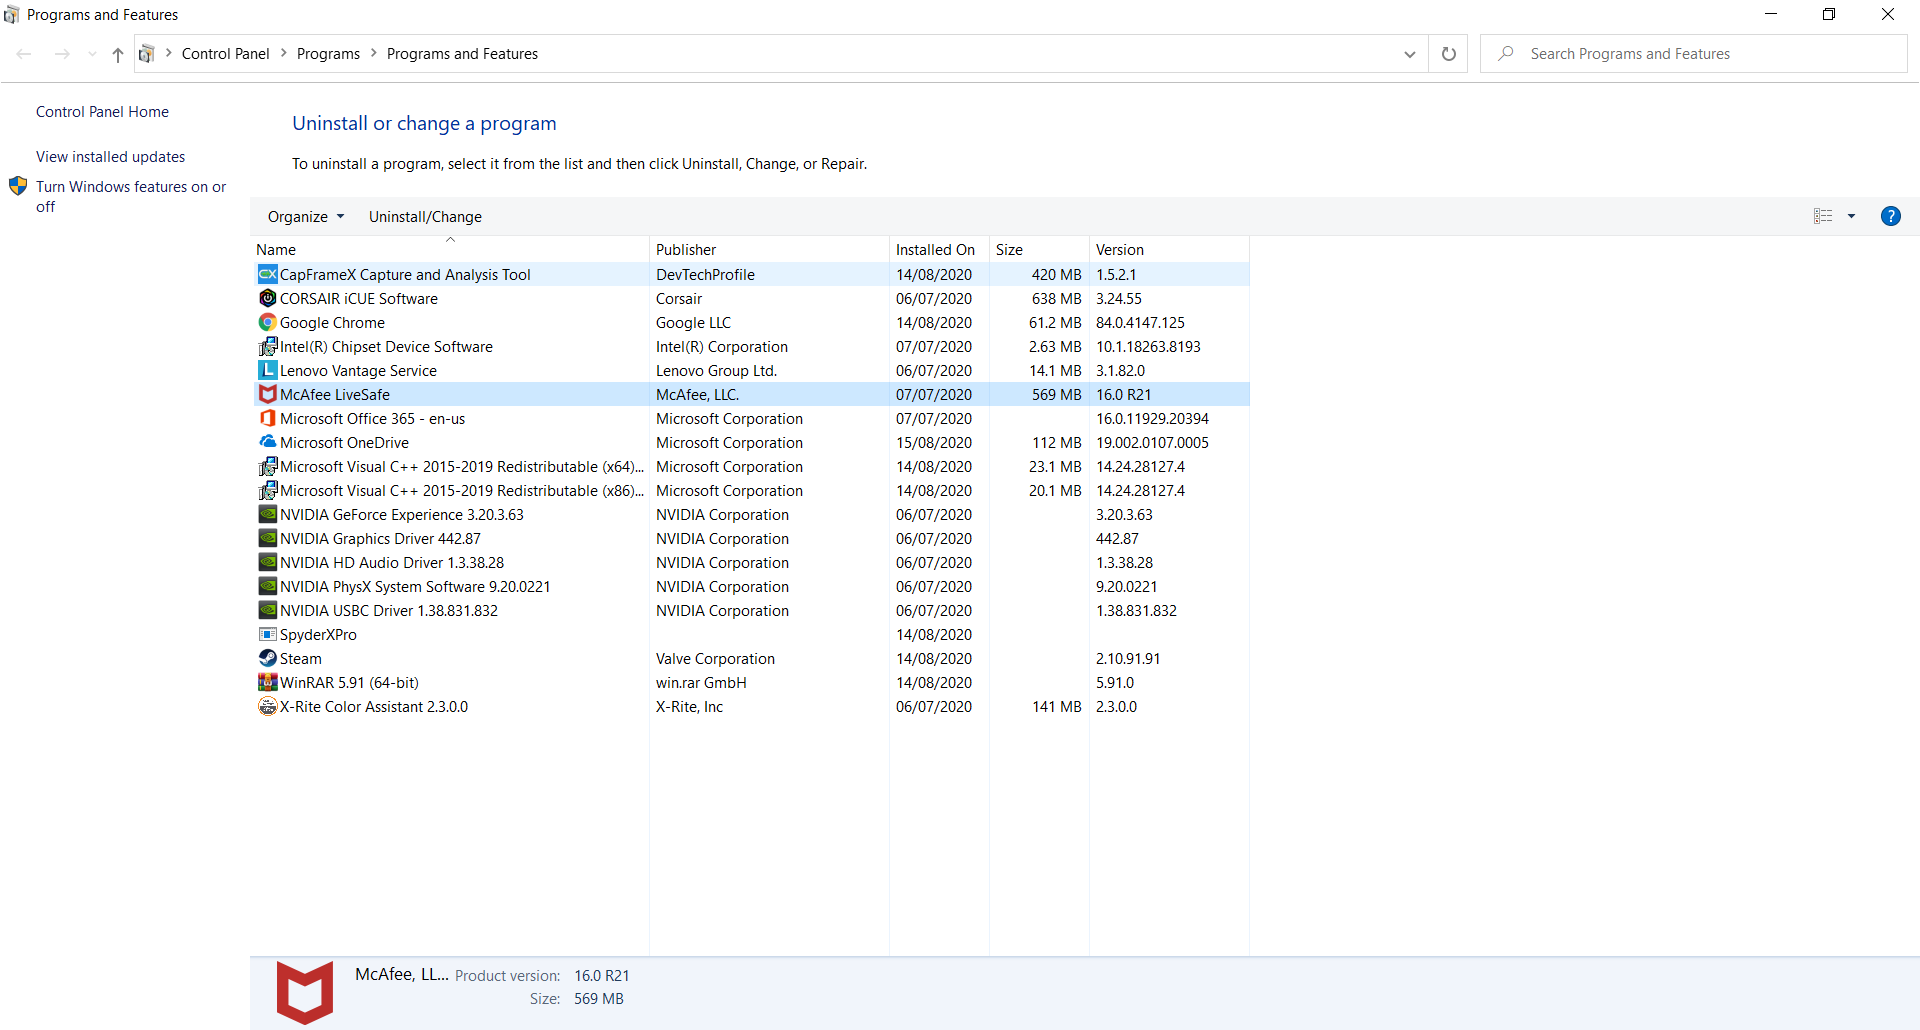Open Control Panel Home link
Image resolution: width=1920 pixels, height=1030 pixels.
(102, 112)
